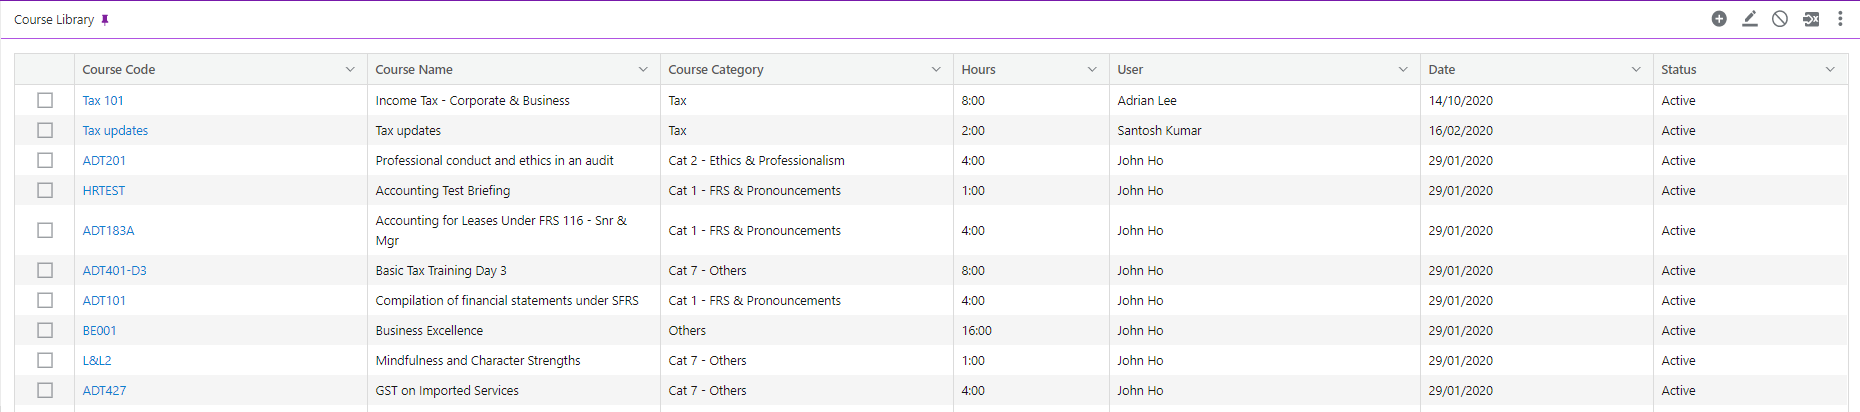1860x412 pixels.
Task: Toggle the checkbox for the ADT427 row
Action: click(x=45, y=390)
